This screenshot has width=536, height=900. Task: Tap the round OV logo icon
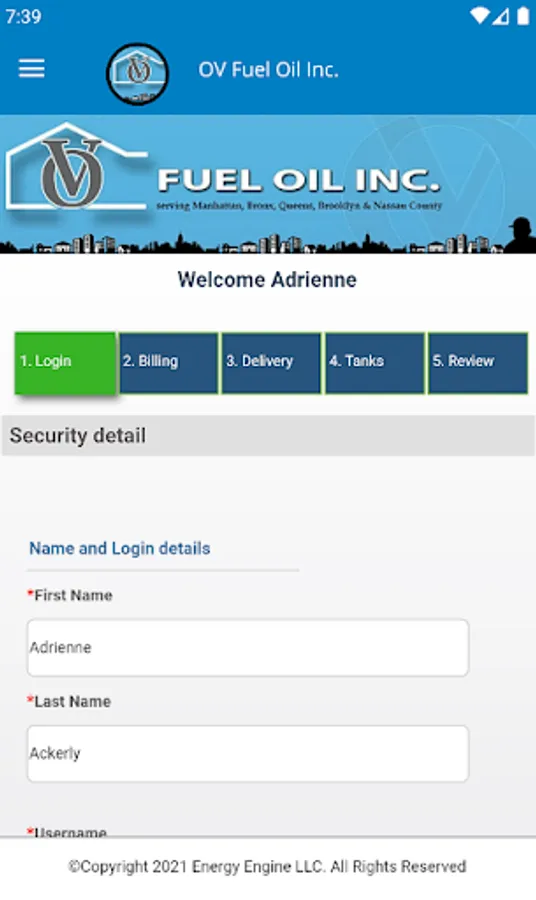[x=137, y=73]
